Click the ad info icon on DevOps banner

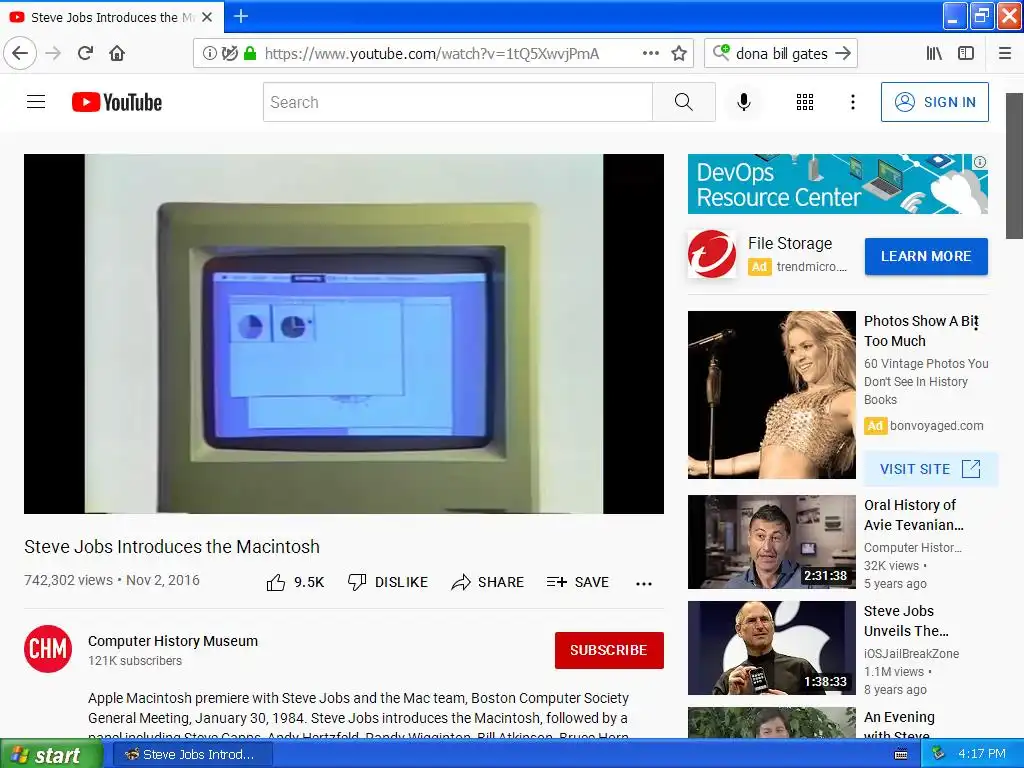tap(980, 162)
